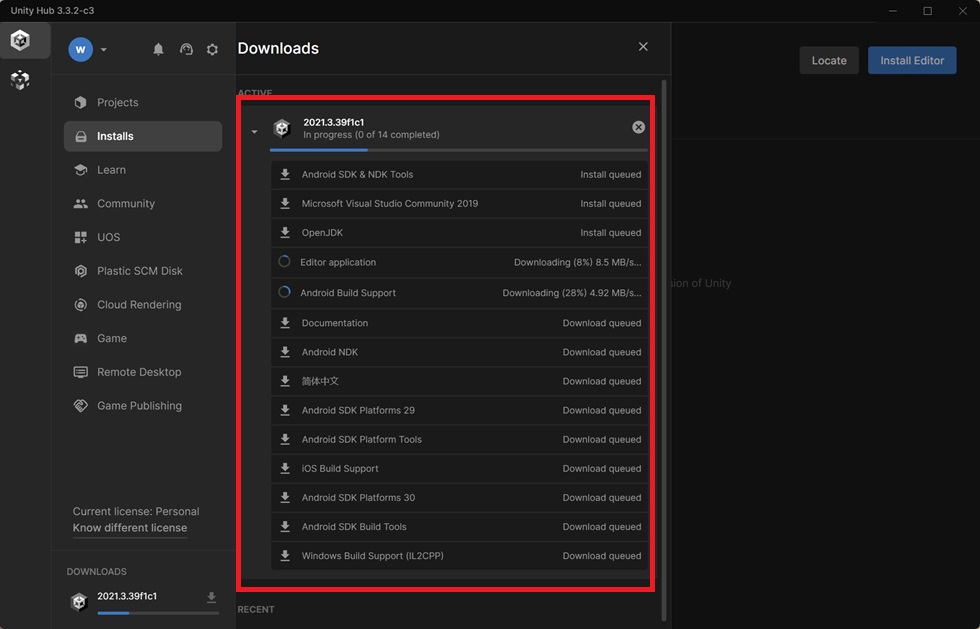Click the Unity Hub logo in left rail
The width and height of the screenshot is (980, 629).
[x=20, y=40]
